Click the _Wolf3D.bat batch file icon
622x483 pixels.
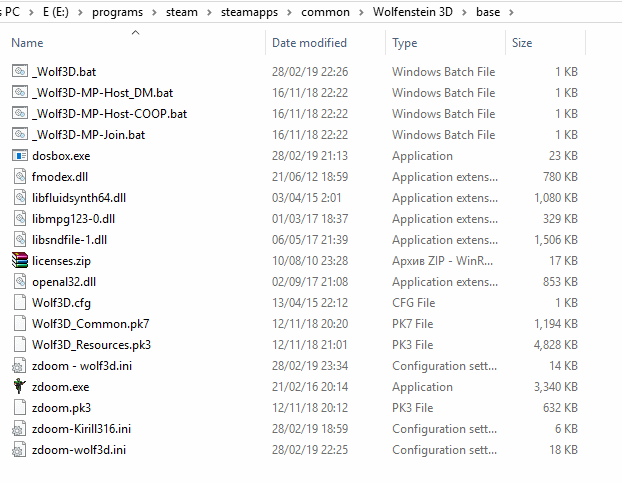pos(20,72)
